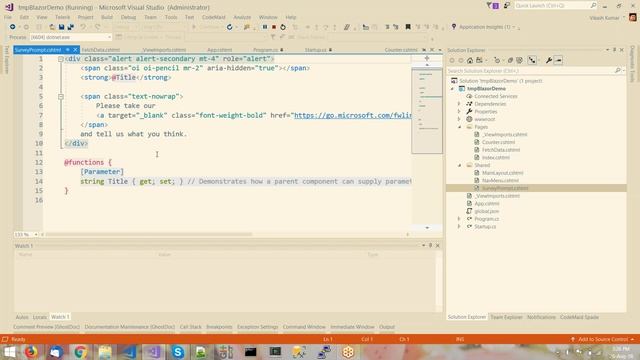Viewport: 640px width, 360px height.
Task: Open the Debug menu
Action: 128,17
